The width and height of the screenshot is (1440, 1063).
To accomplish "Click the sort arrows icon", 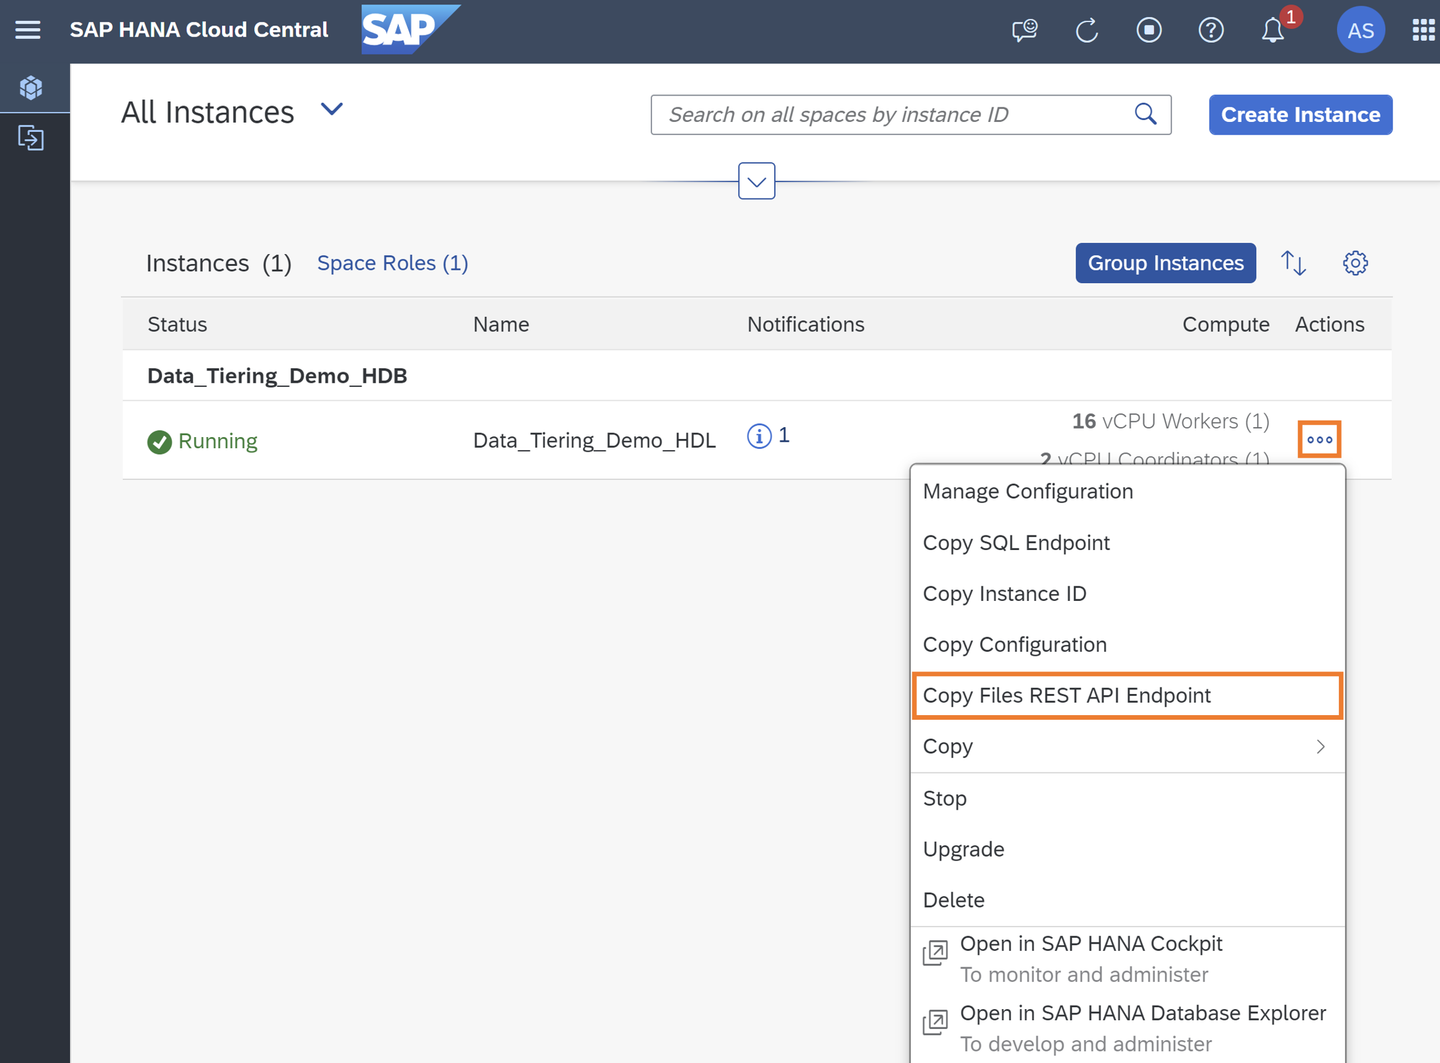I will click(x=1294, y=263).
